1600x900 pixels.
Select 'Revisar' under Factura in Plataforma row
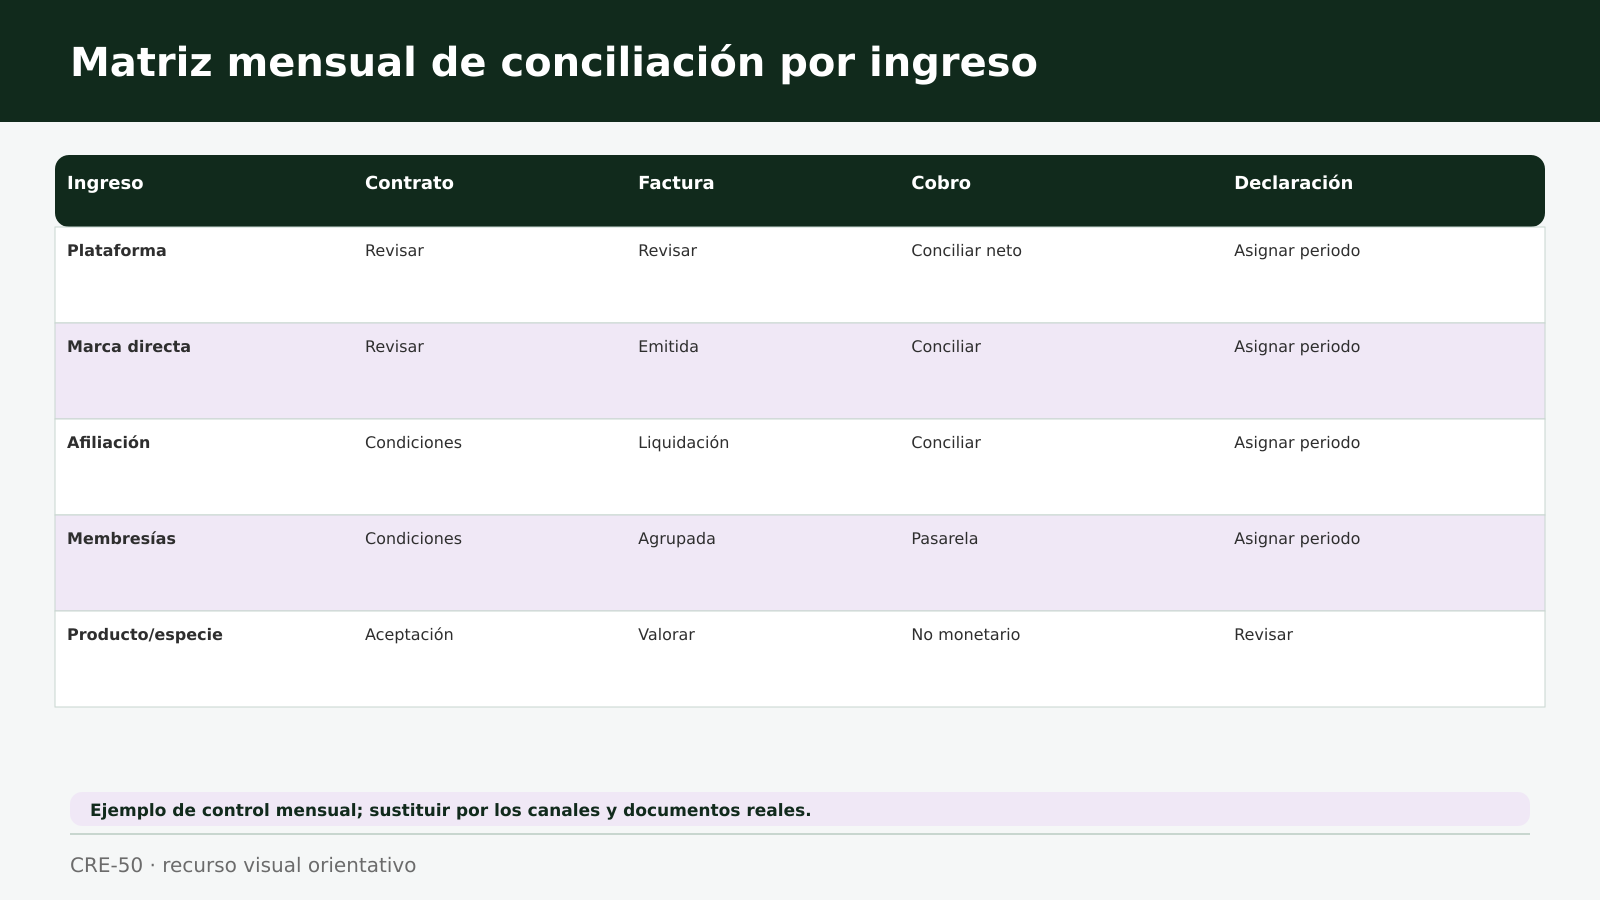click(x=667, y=251)
